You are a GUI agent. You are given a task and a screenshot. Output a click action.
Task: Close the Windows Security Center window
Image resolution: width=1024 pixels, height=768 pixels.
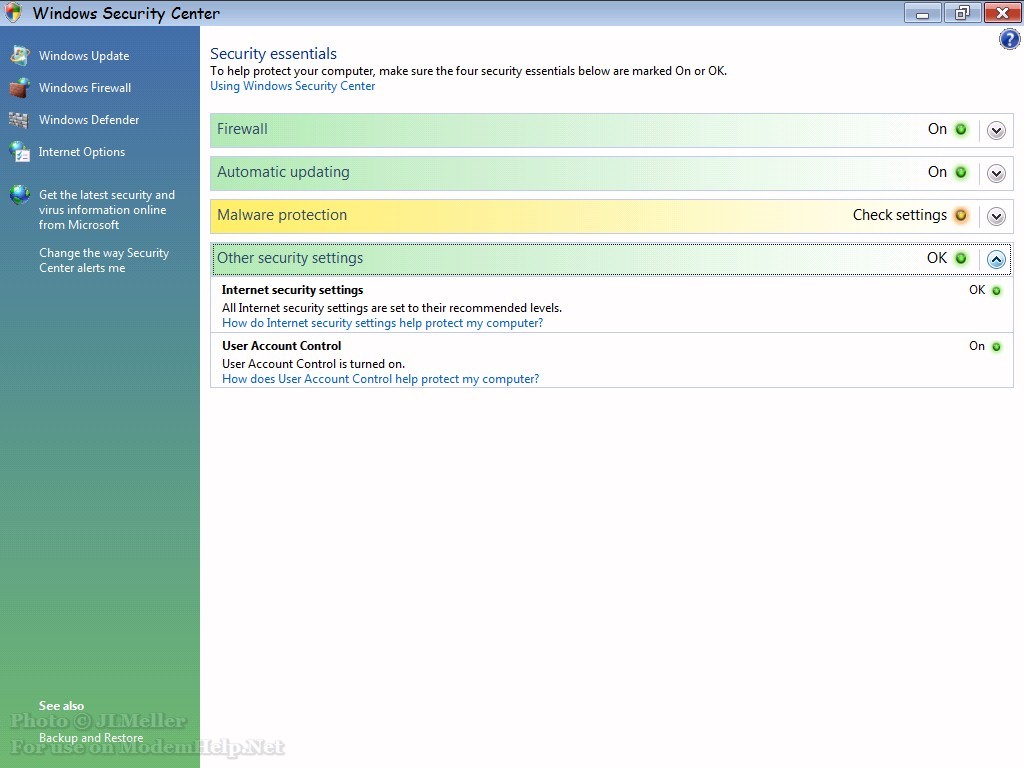1002,13
